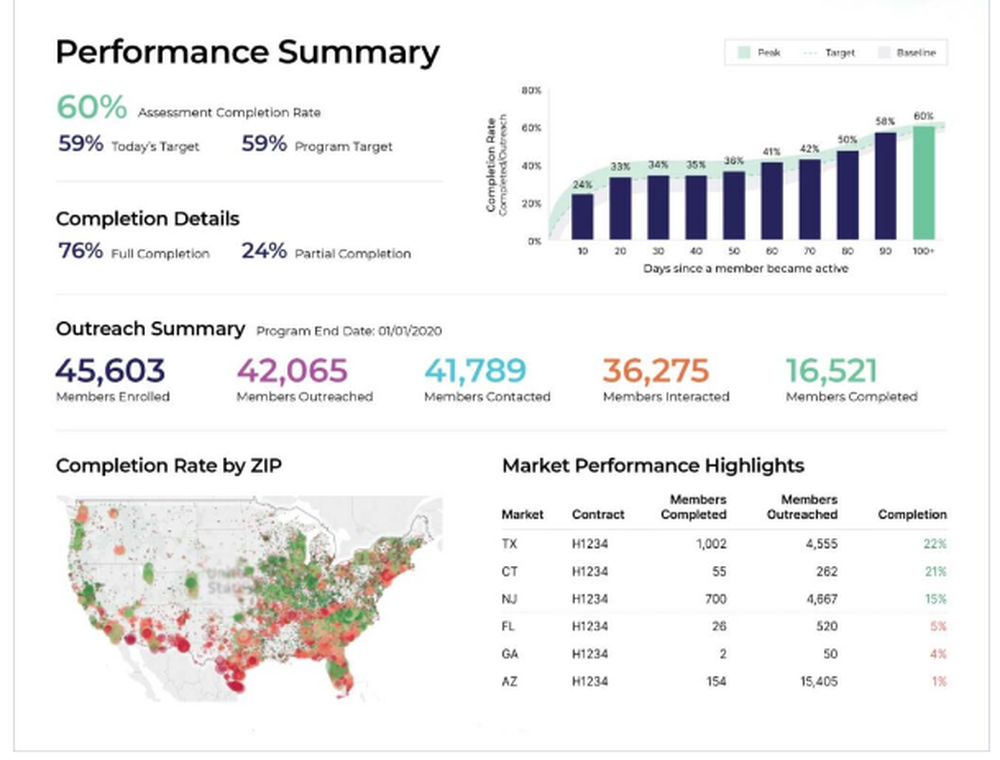1000x760 pixels.
Task: Select the AZ market row label
Action: (510, 682)
